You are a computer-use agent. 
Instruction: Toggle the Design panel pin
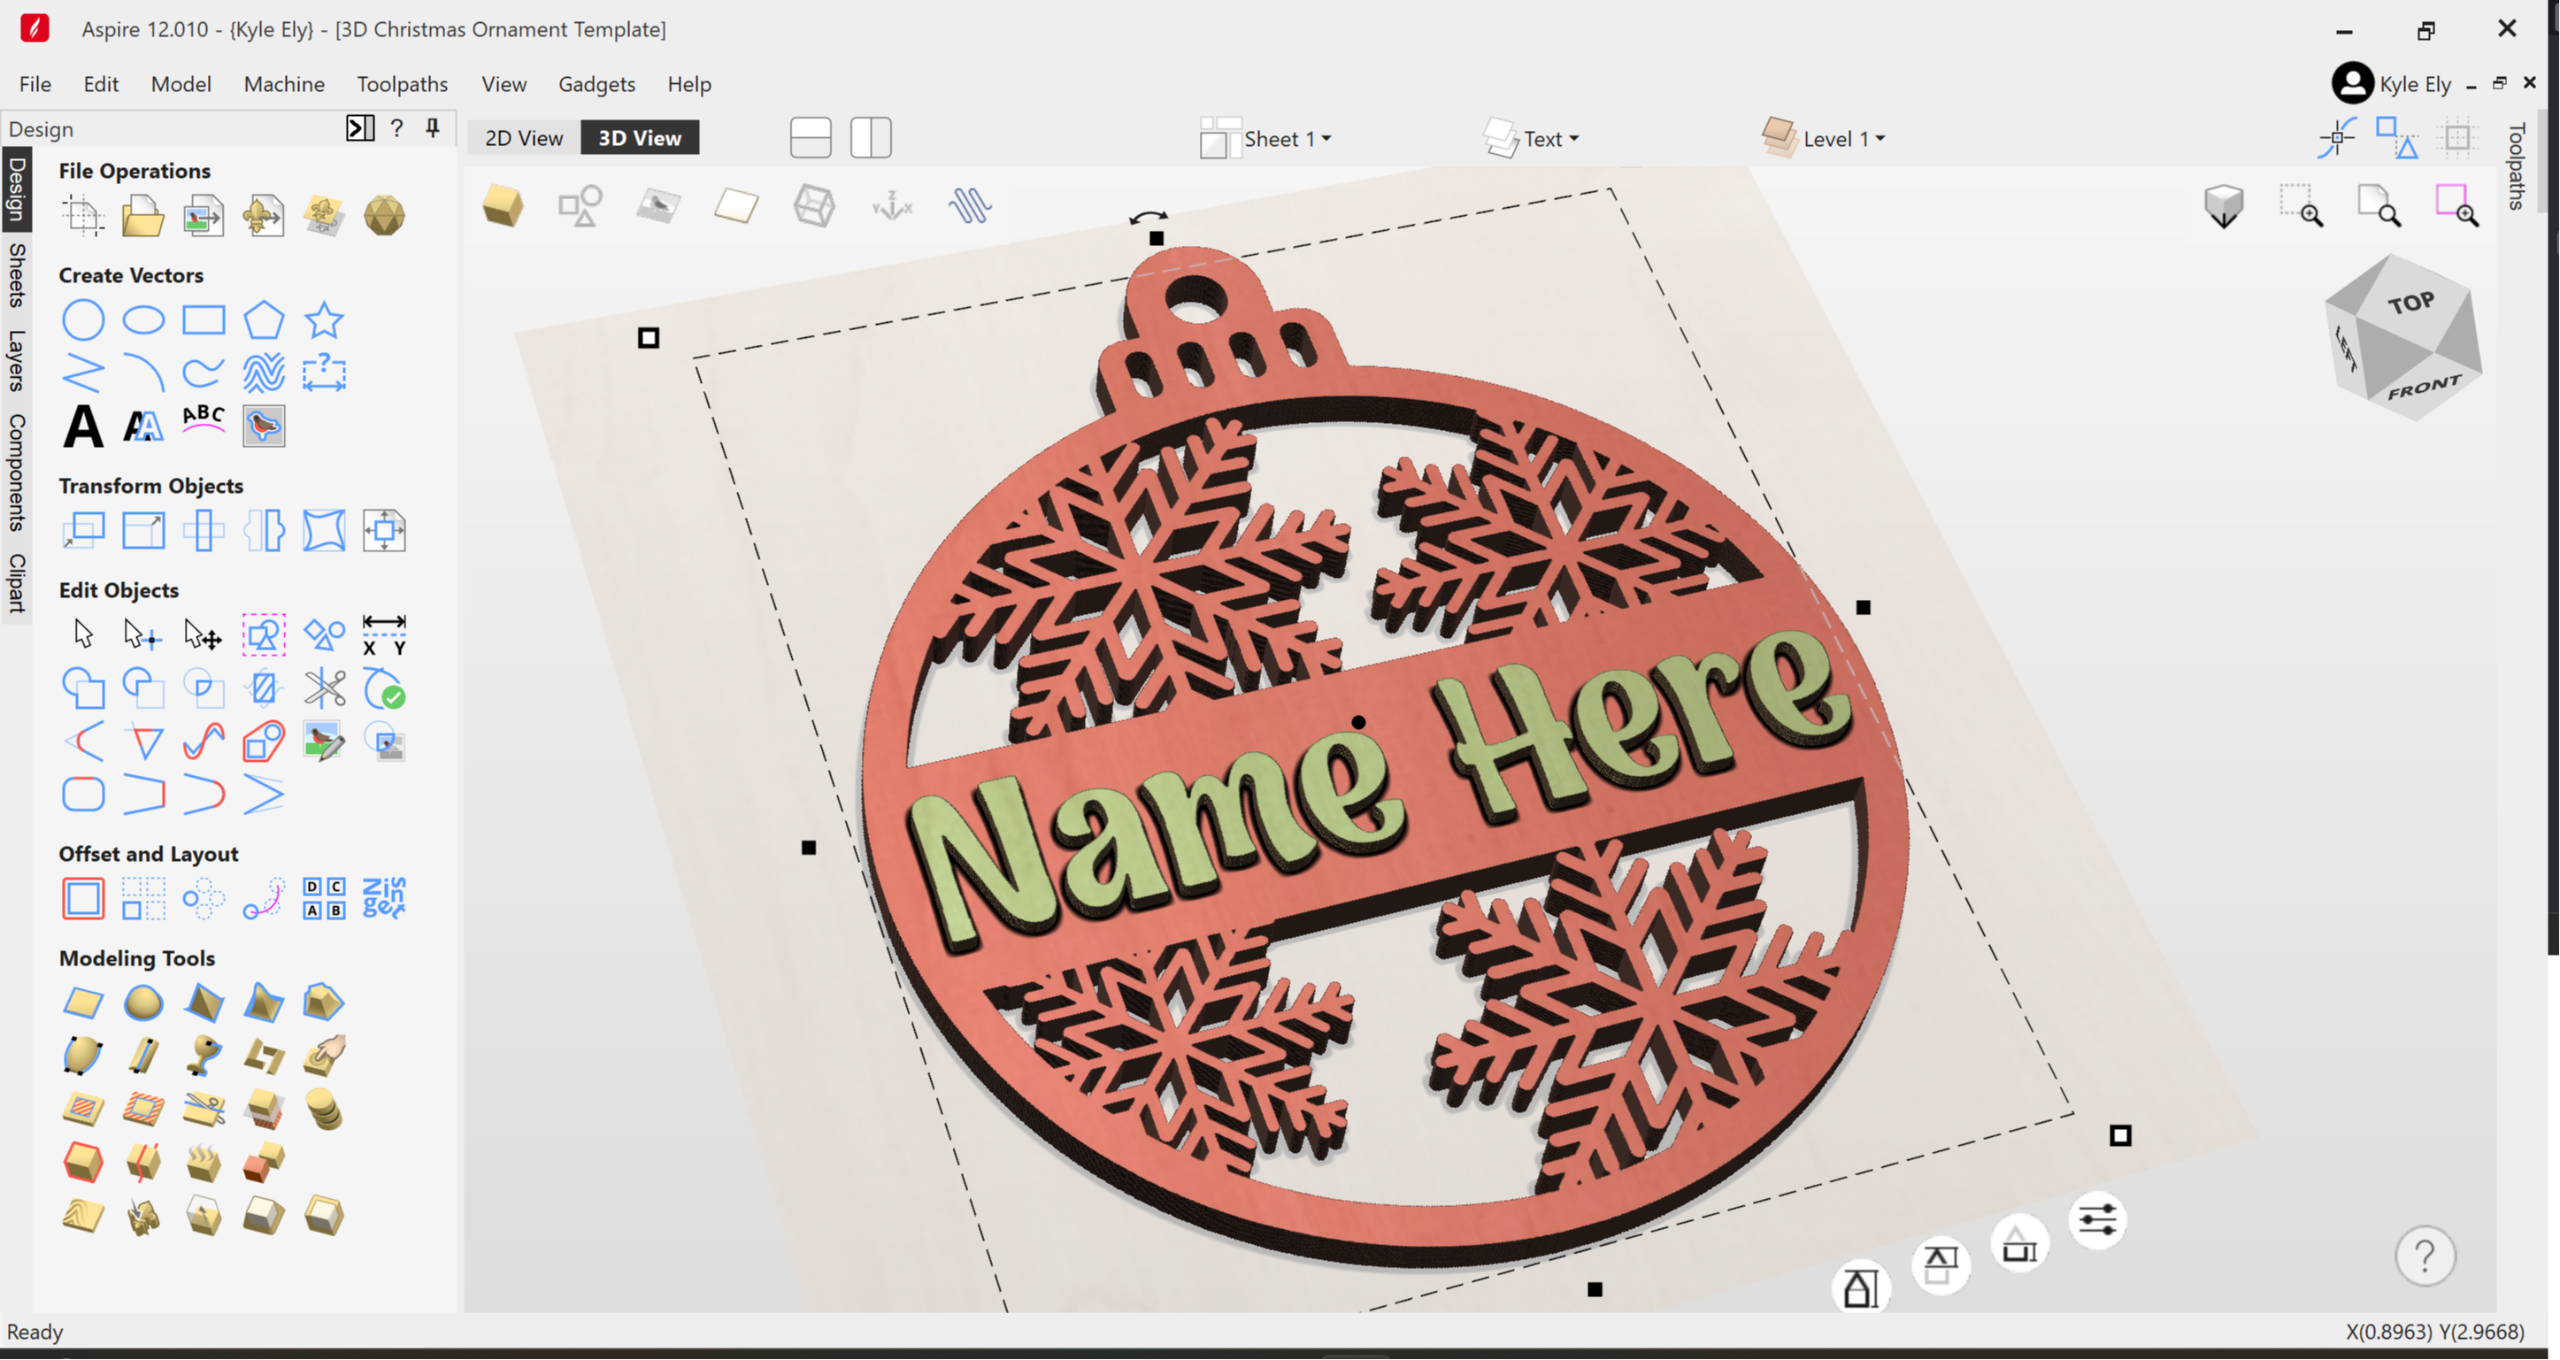pos(432,128)
